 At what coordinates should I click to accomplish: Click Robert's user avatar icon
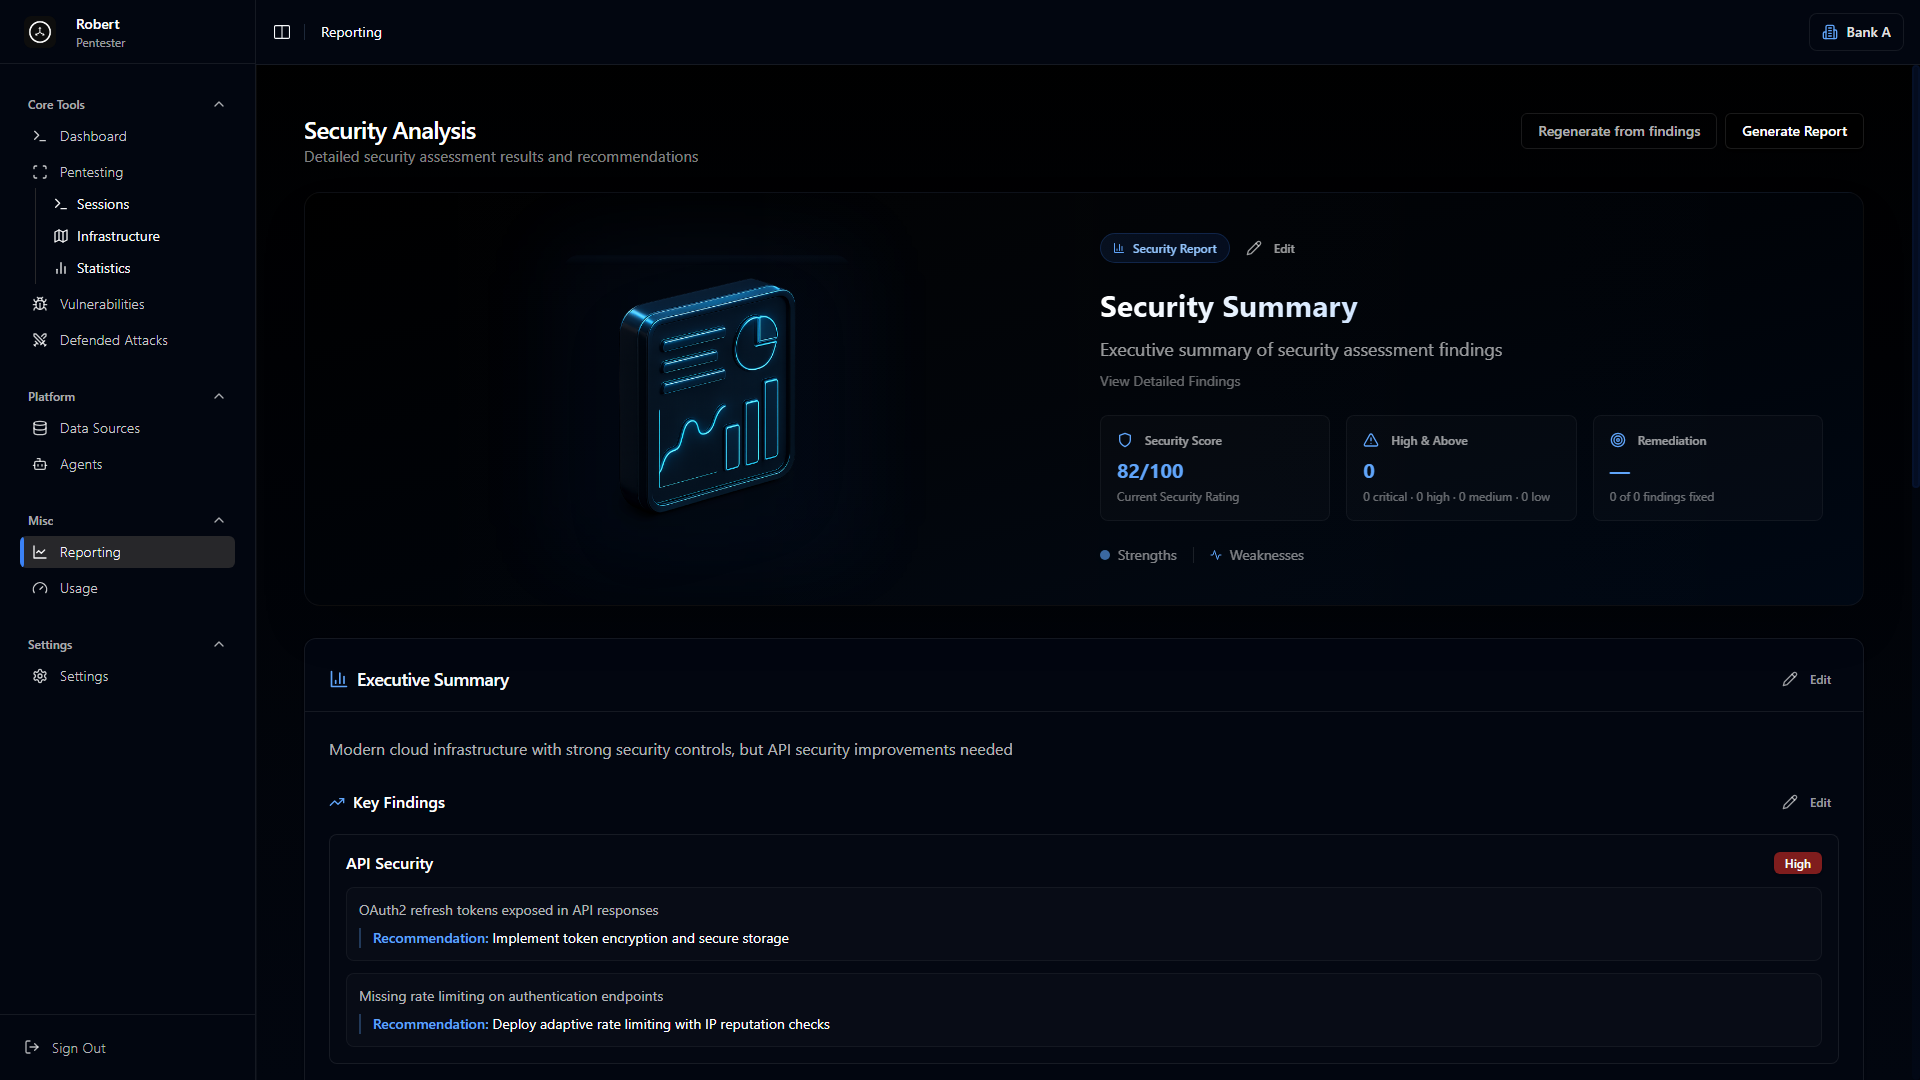pyautogui.click(x=40, y=32)
